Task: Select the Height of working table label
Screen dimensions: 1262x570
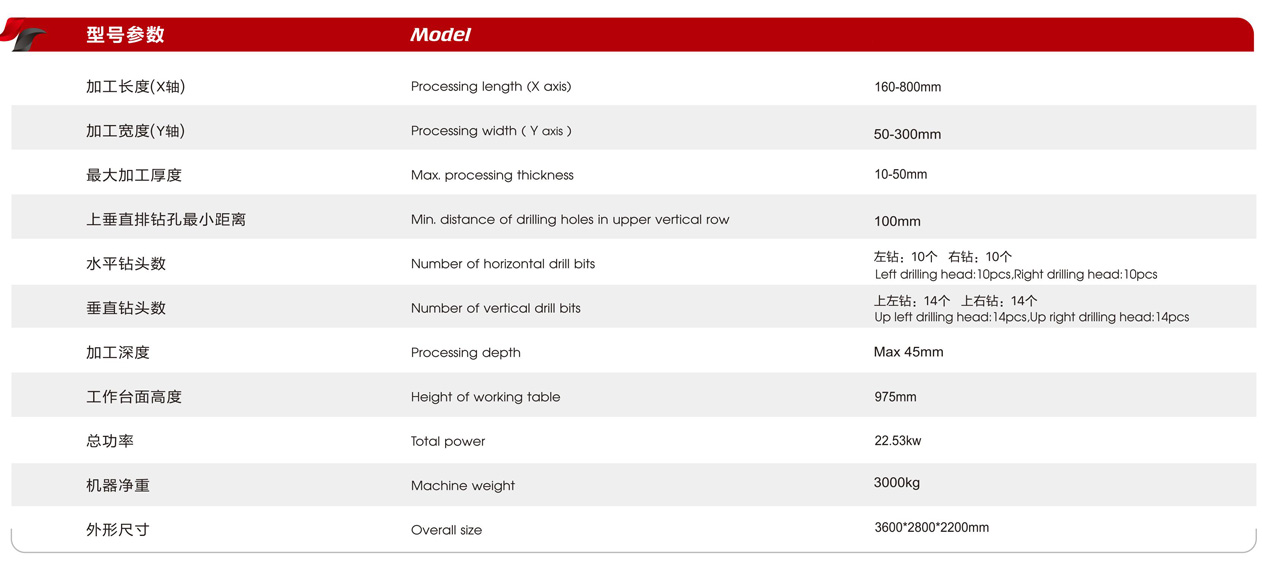Action: (x=485, y=397)
